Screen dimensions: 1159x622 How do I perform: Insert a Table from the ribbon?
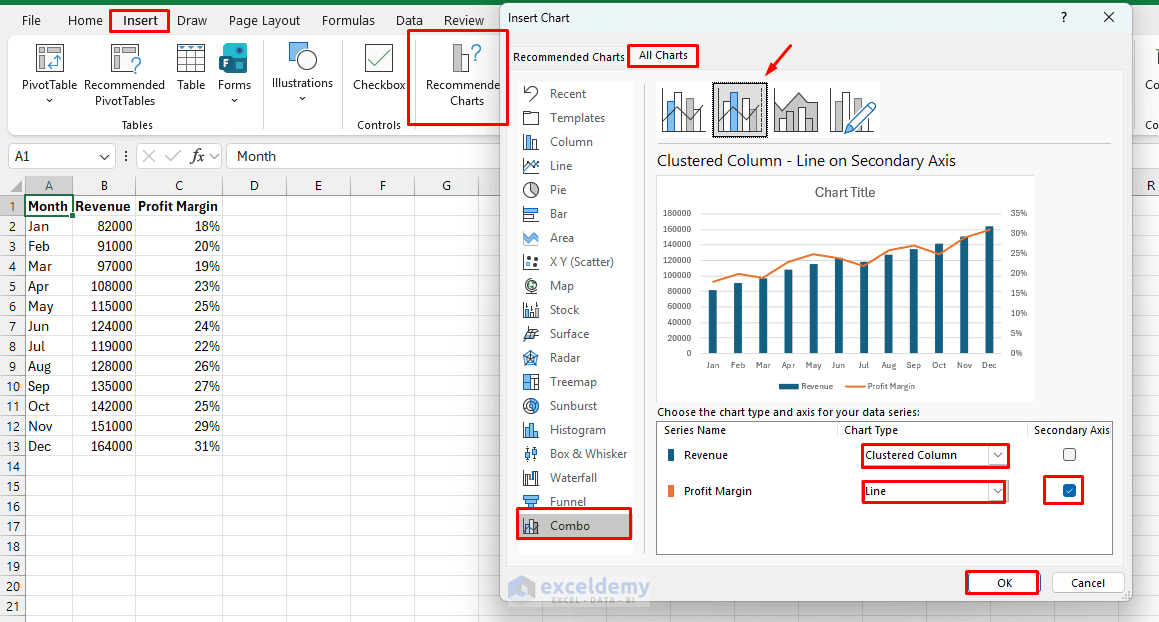coord(191,67)
